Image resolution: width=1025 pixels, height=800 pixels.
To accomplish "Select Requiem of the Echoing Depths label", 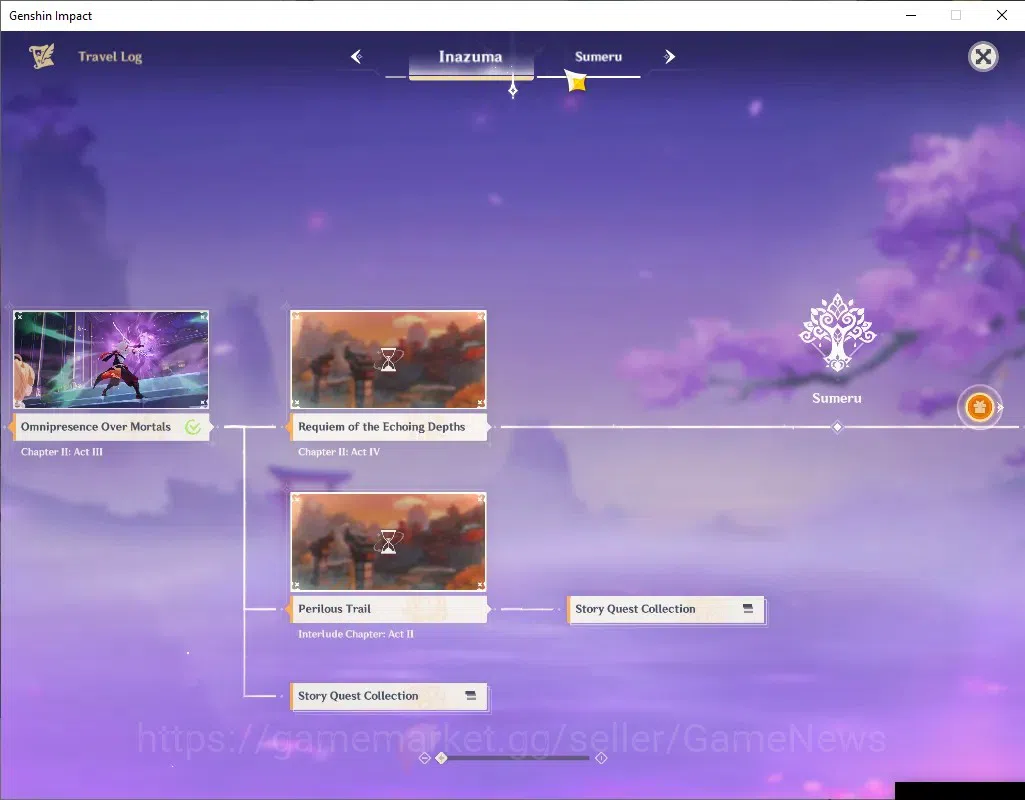I will 388,427.
